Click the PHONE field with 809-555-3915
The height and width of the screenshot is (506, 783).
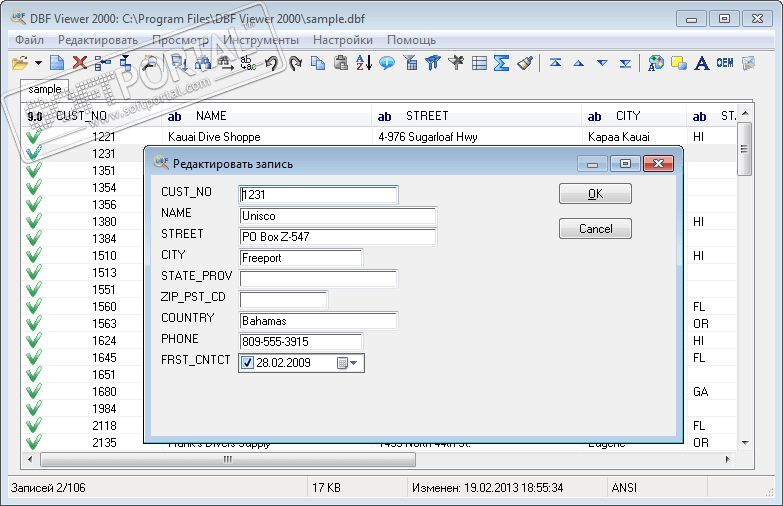(x=301, y=342)
